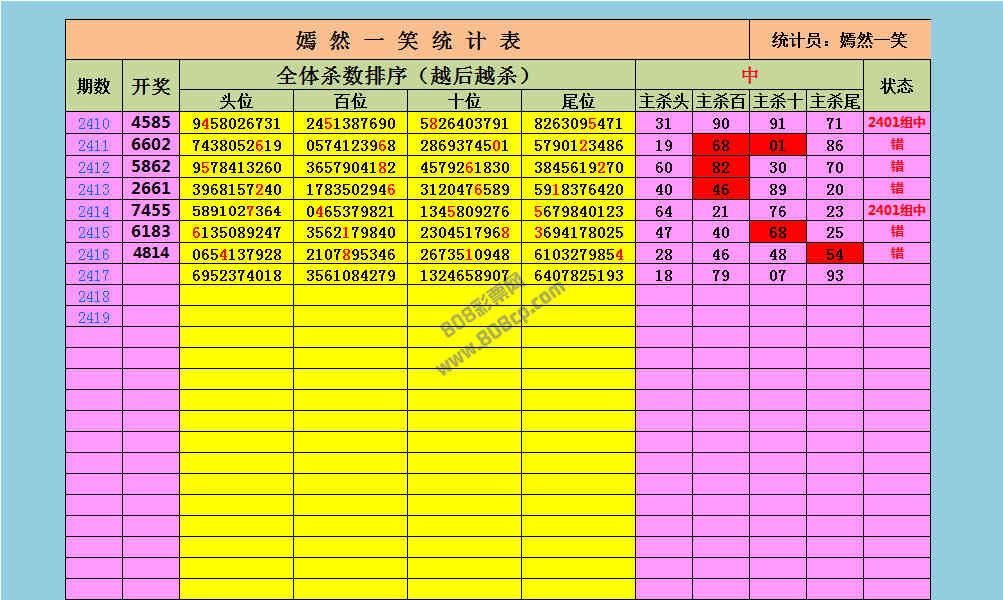
Task: Select draw result 4585 cell
Action: (151, 123)
